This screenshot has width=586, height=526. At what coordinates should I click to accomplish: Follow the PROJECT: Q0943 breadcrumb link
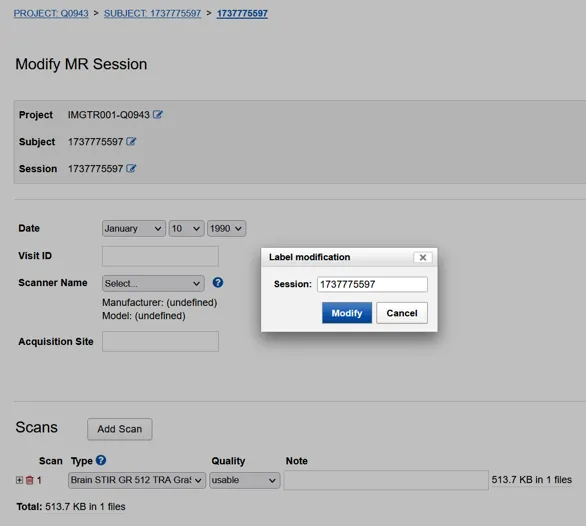pos(51,13)
